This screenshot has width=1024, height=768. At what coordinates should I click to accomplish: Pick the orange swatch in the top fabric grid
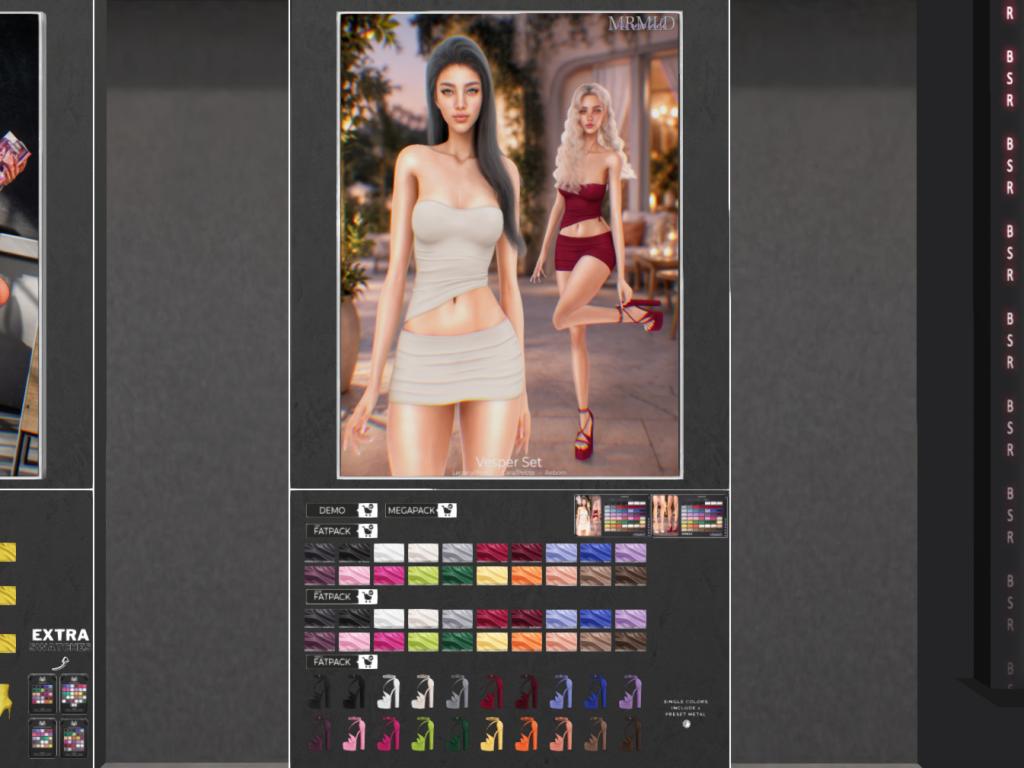[527, 575]
